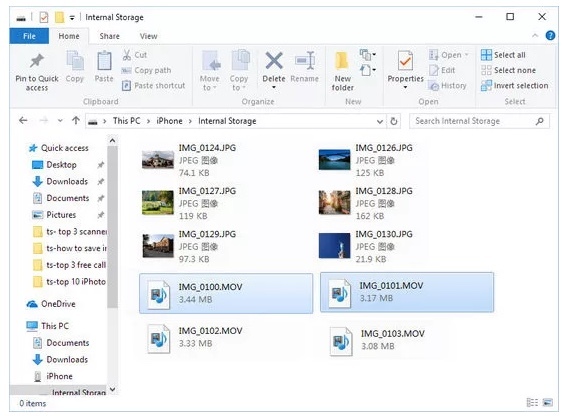Click the Forward navigation arrow
This screenshot has height=420, width=567.
[44, 120]
